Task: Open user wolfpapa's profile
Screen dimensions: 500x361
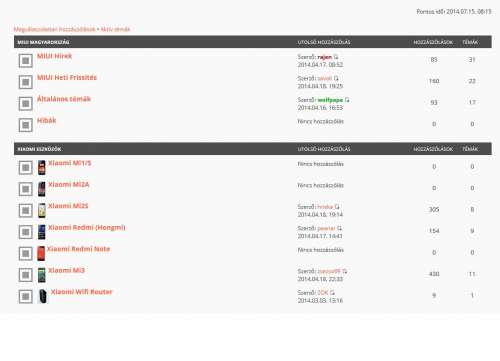Action: tap(330, 100)
